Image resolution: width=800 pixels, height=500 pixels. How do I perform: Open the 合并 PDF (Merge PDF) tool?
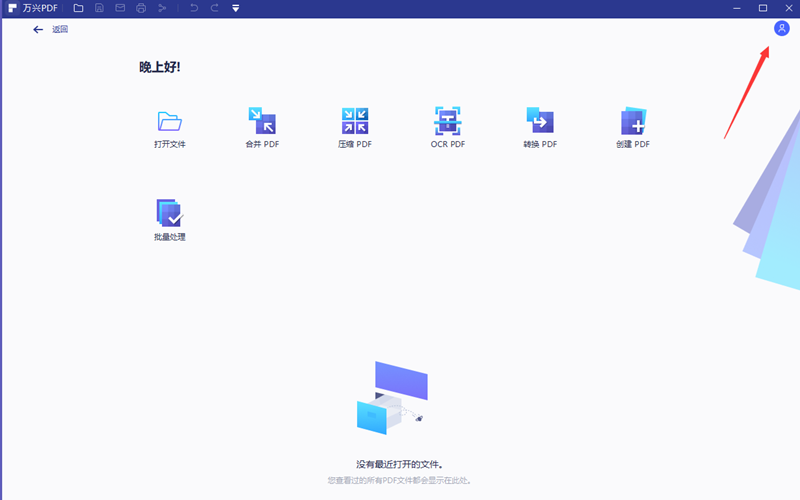coord(262,122)
